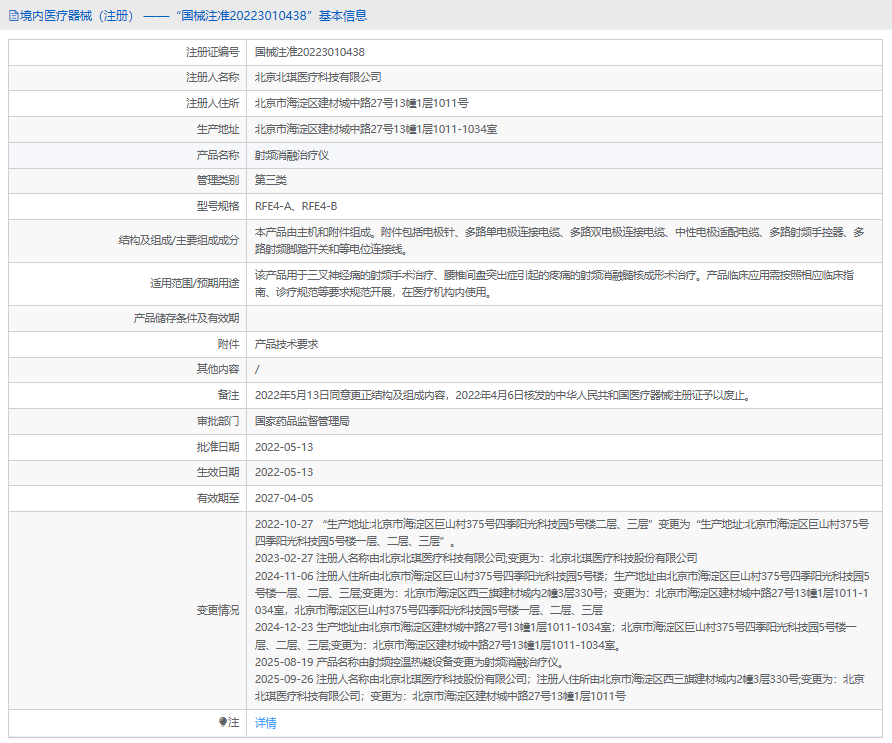Click the 2025-09-26 change record entry
This screenshot has width=892, height=743.
coord(560,688)
